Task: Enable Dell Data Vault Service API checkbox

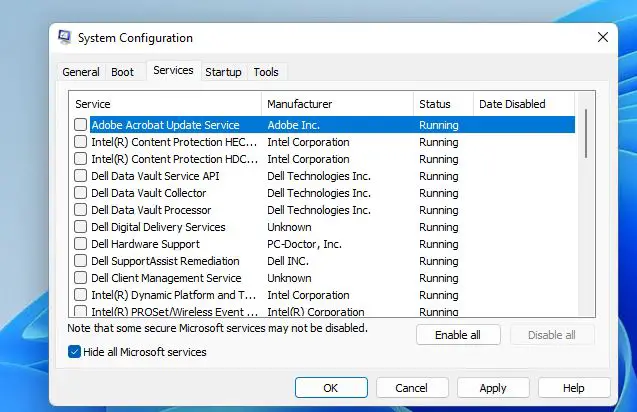Action: [80, 176]
